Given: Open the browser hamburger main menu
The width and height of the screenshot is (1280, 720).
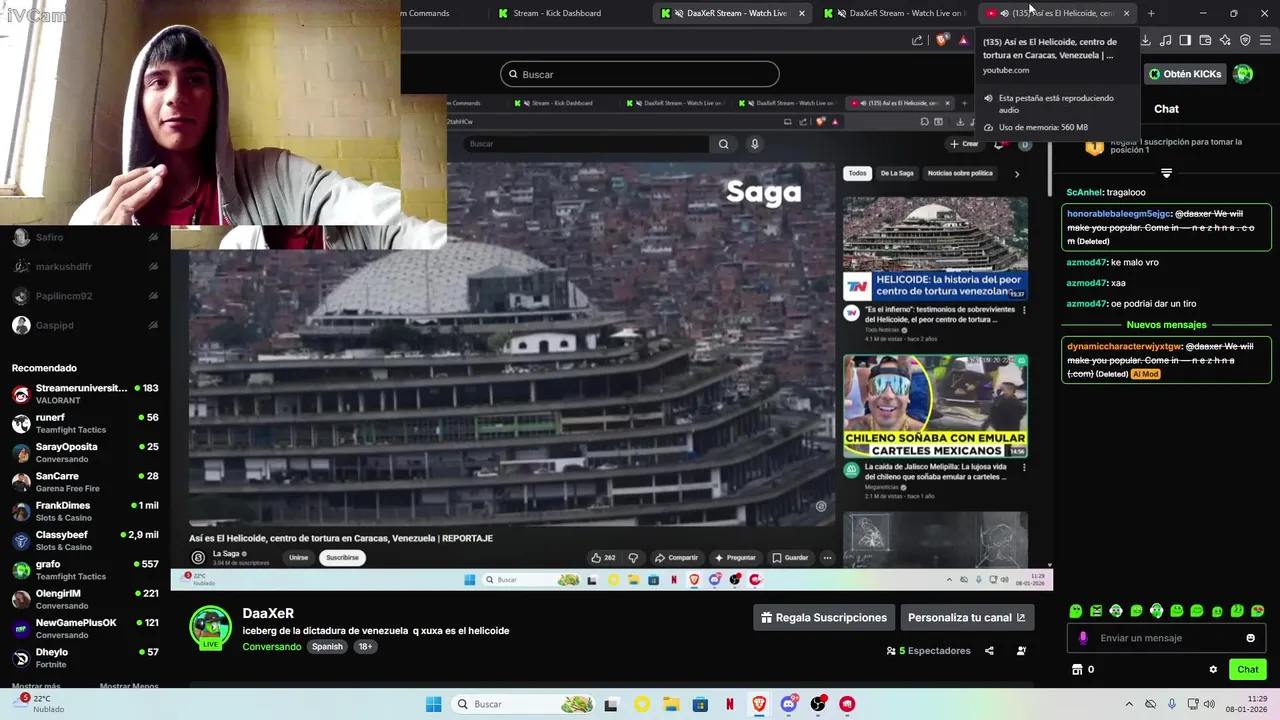Looking at the screenshot, I should (x=1266, y=40).
